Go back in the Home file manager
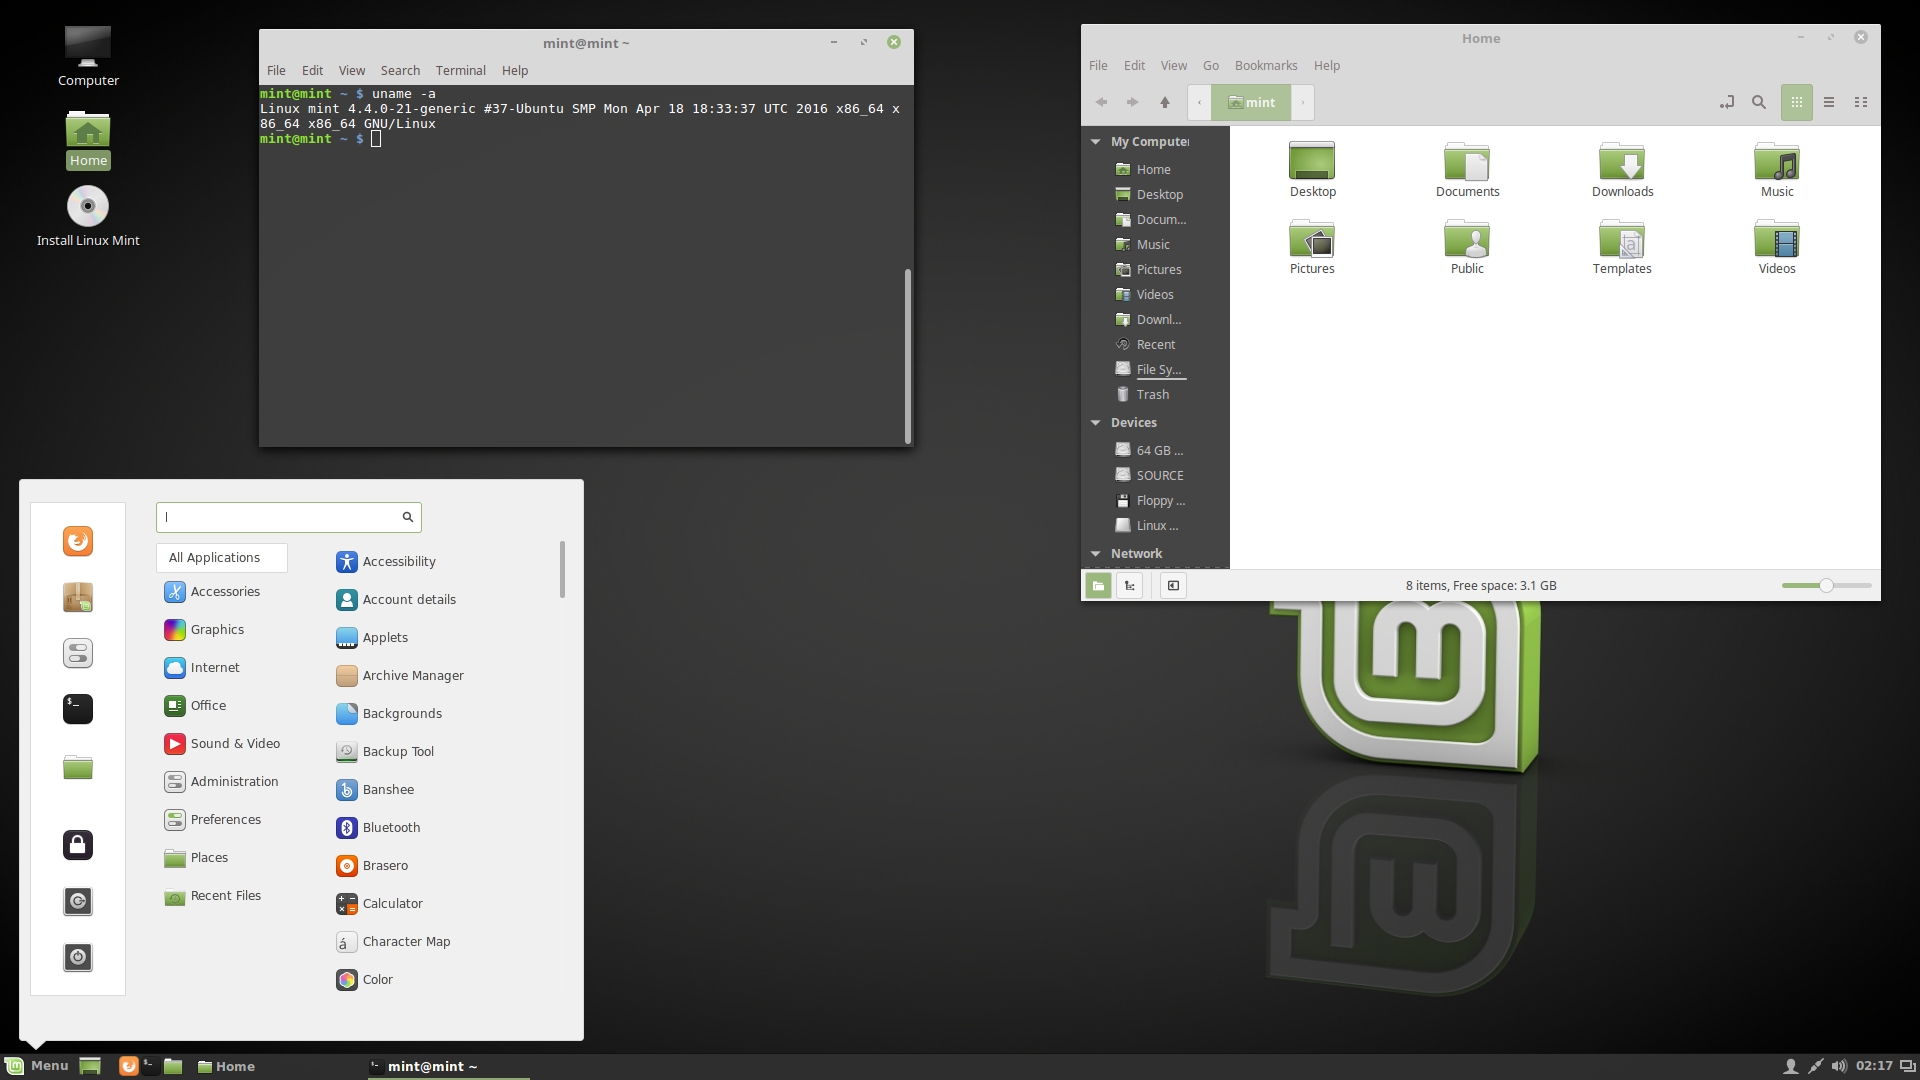This screenshot has height=1080, width=1920. (1101, 102)
